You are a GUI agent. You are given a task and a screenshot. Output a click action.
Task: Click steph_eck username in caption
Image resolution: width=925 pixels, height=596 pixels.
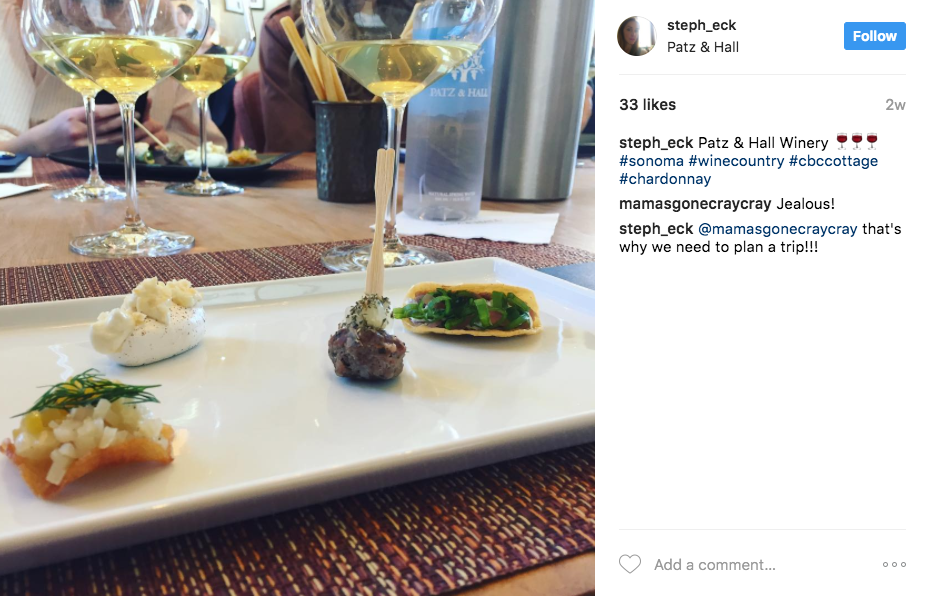coord(656,143)
